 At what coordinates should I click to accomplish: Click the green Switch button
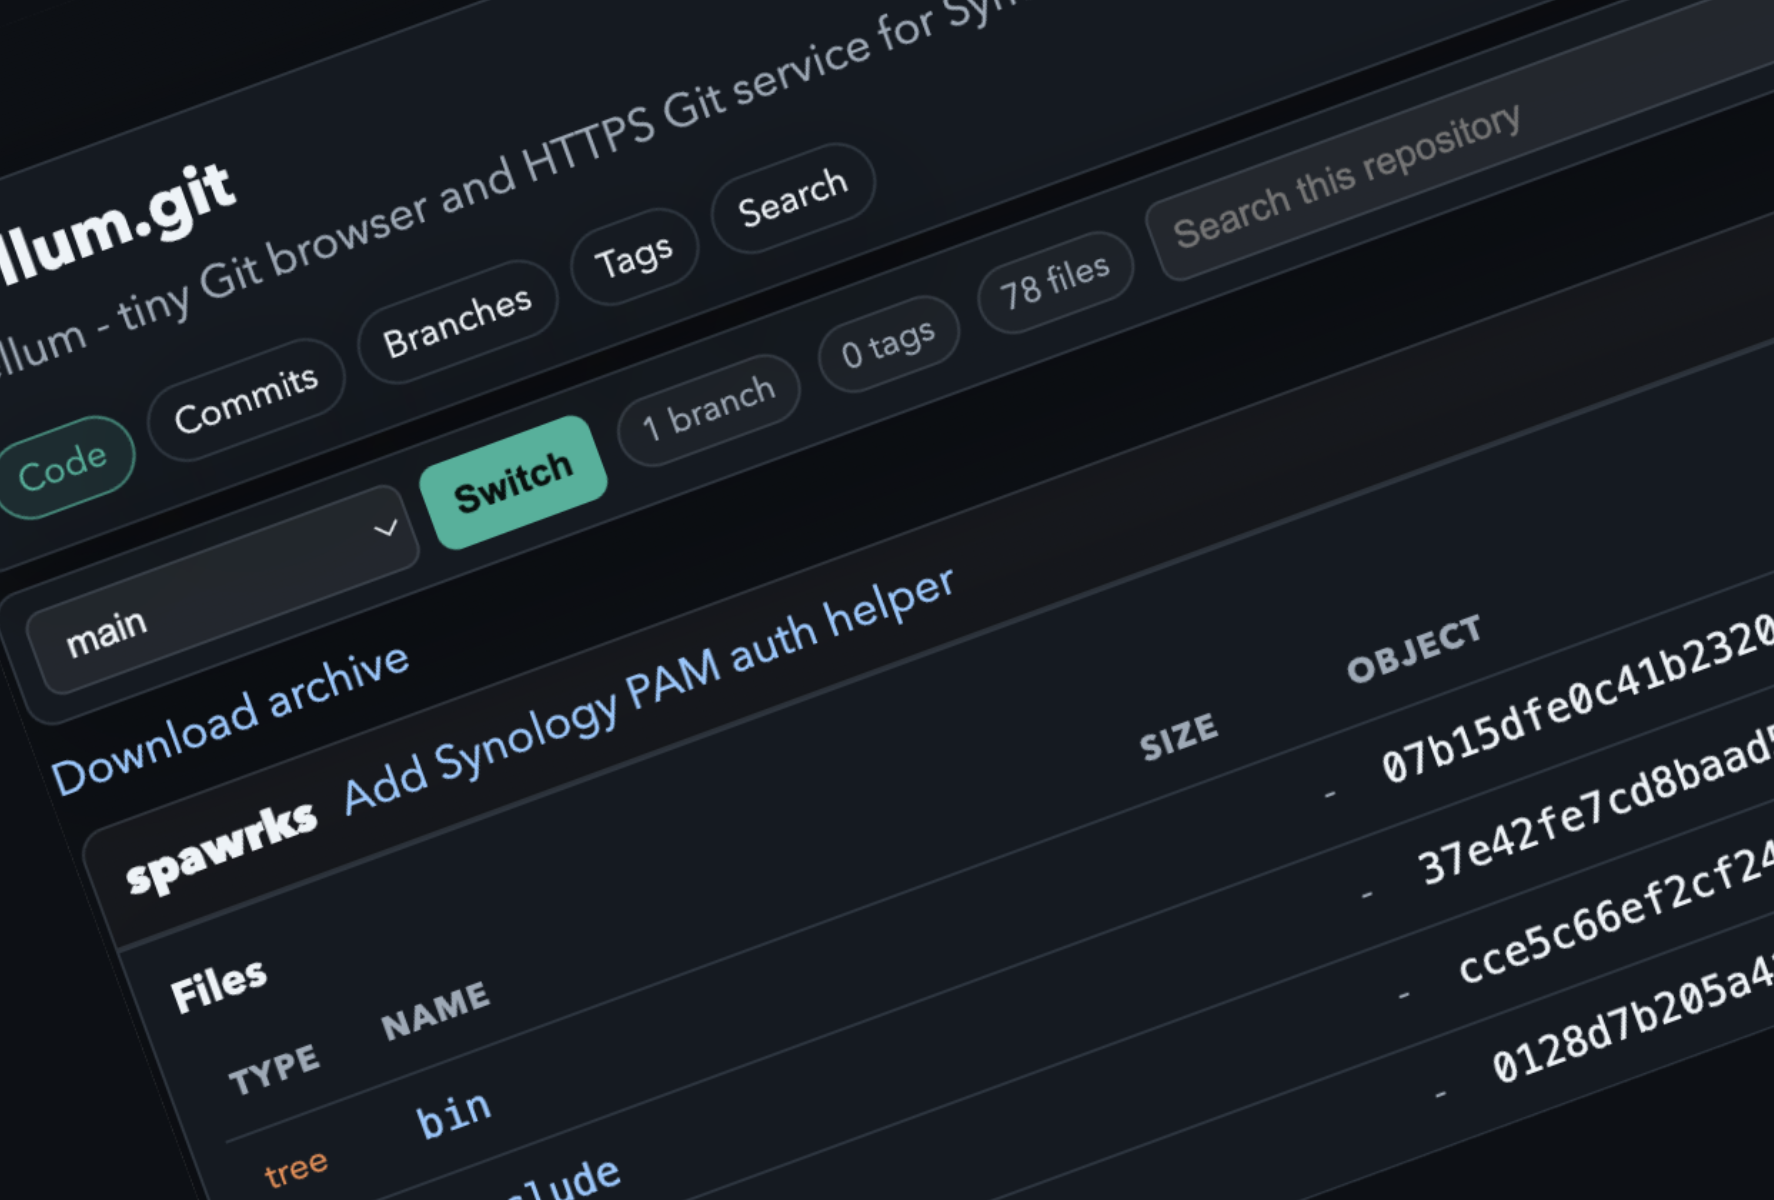[x=513, y=482]
